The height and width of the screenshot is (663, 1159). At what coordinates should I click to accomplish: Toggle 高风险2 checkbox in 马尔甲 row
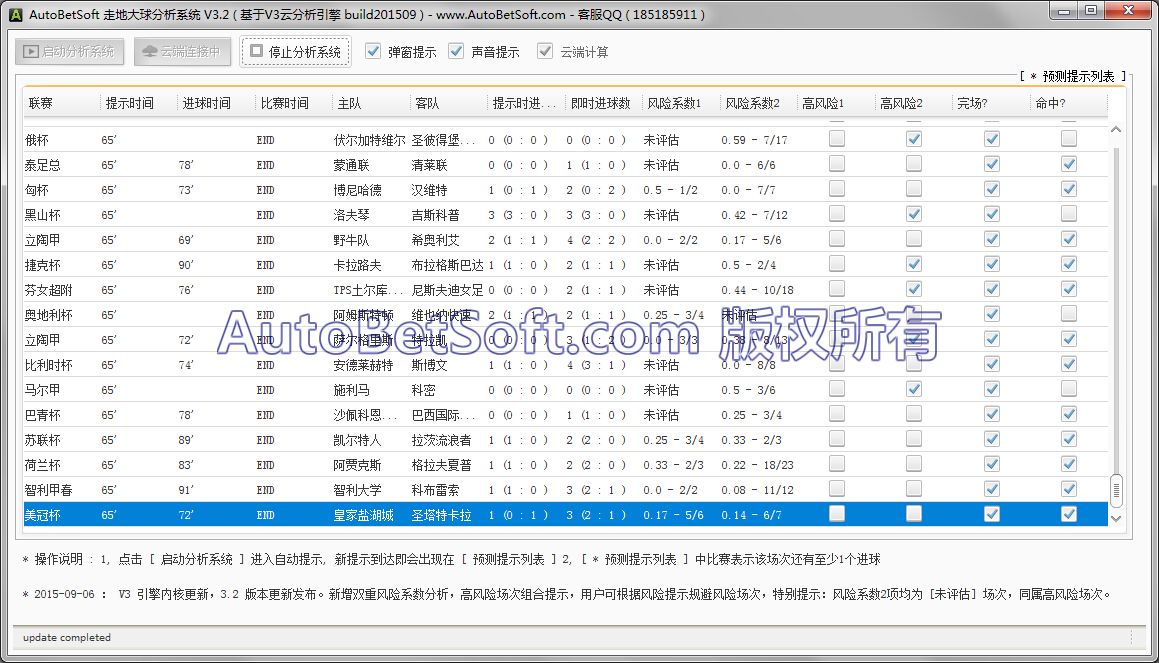pos(914,389)
